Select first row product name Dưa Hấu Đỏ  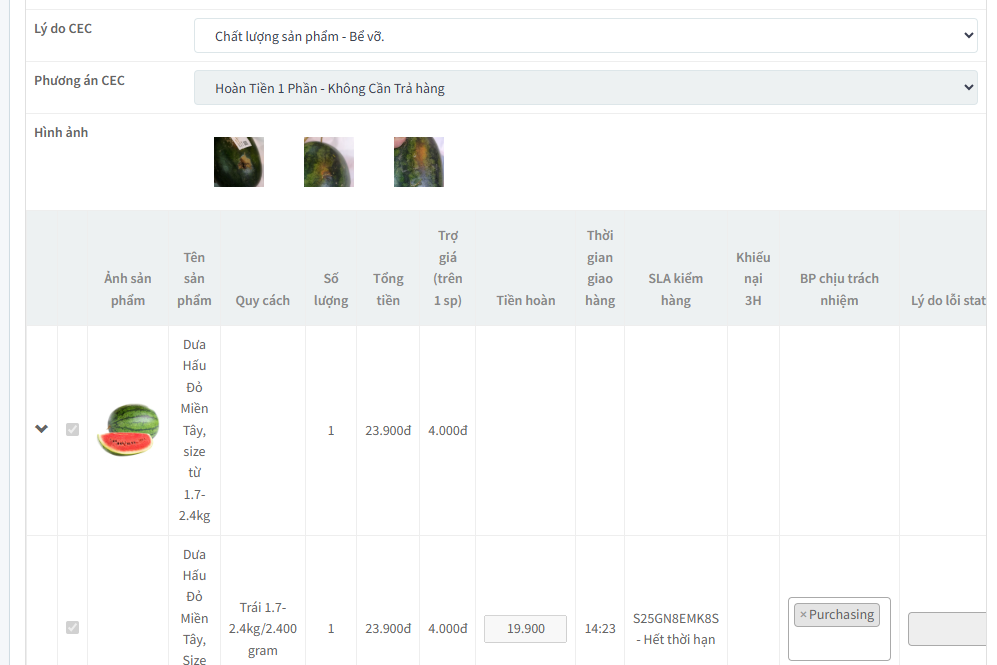(194, 430)
